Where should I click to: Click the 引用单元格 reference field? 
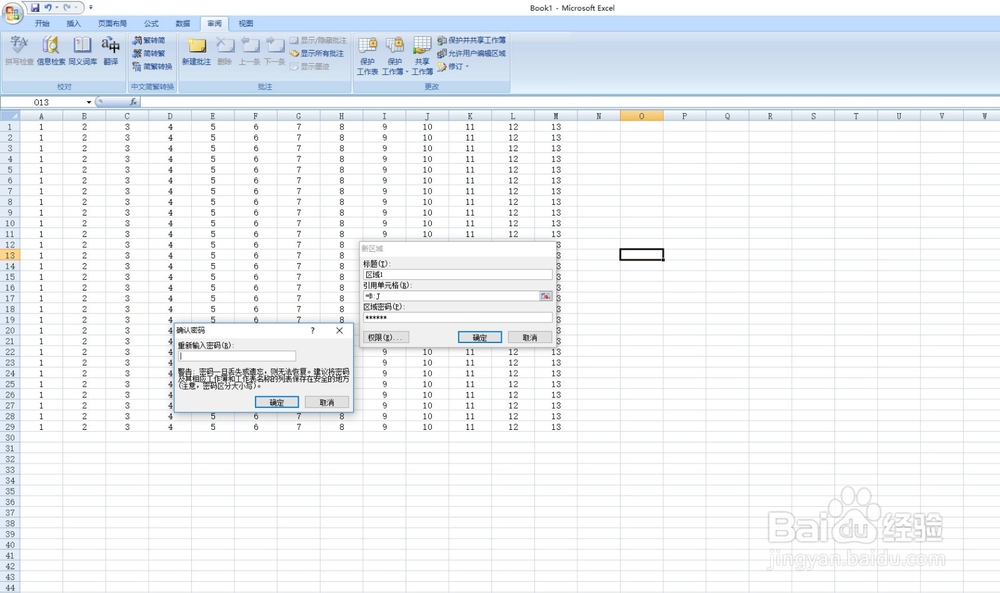click(451, 296)
